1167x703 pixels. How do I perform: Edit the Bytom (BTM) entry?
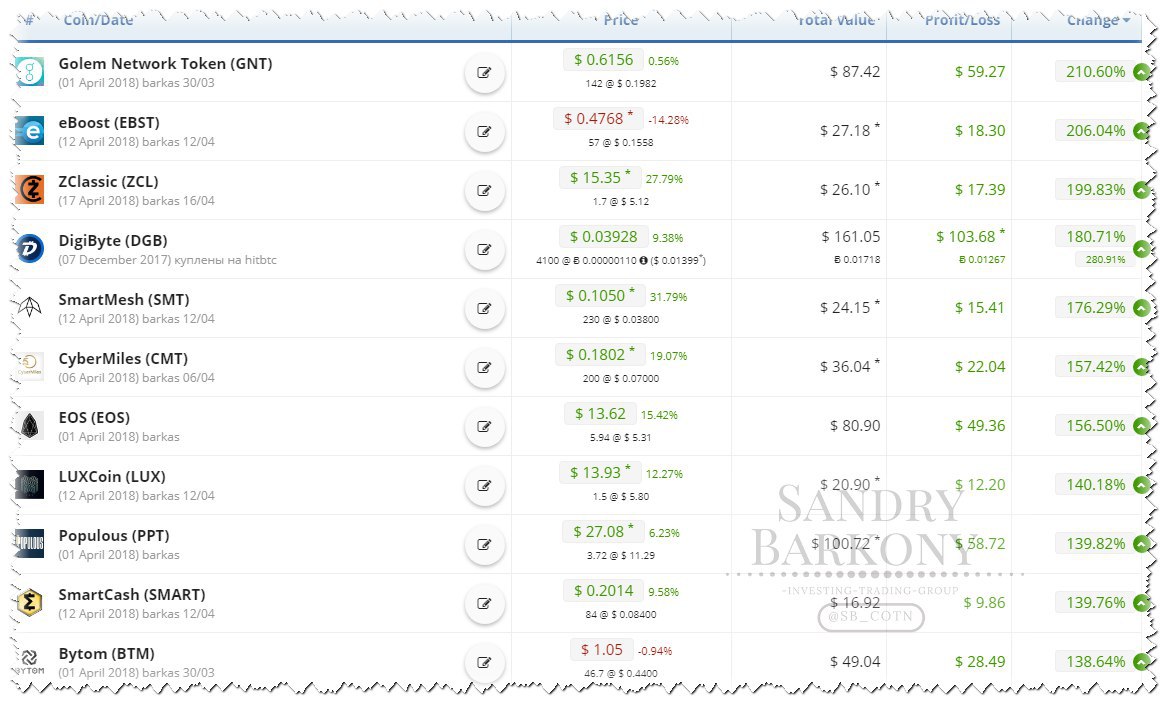point(485,662)
